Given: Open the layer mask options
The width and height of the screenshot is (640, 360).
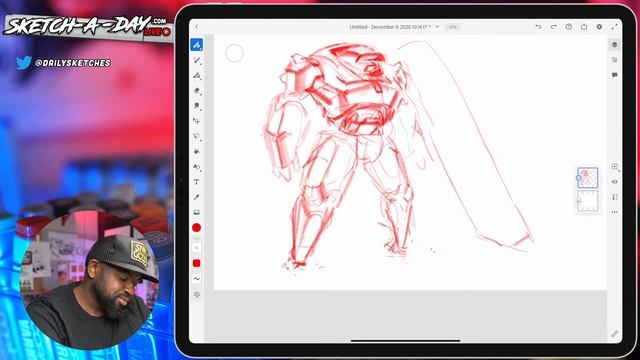Looking at the screenshot, I should (x=615, y=197).
